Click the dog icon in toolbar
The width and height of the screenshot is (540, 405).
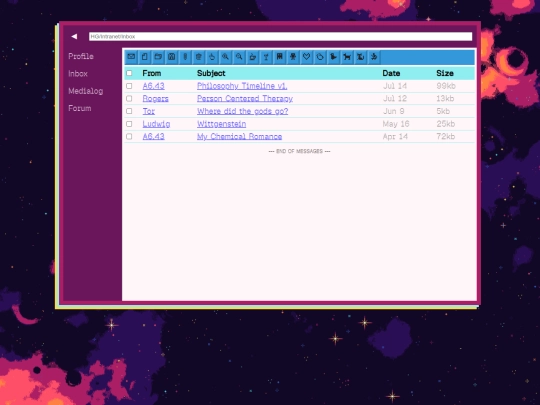347,57
